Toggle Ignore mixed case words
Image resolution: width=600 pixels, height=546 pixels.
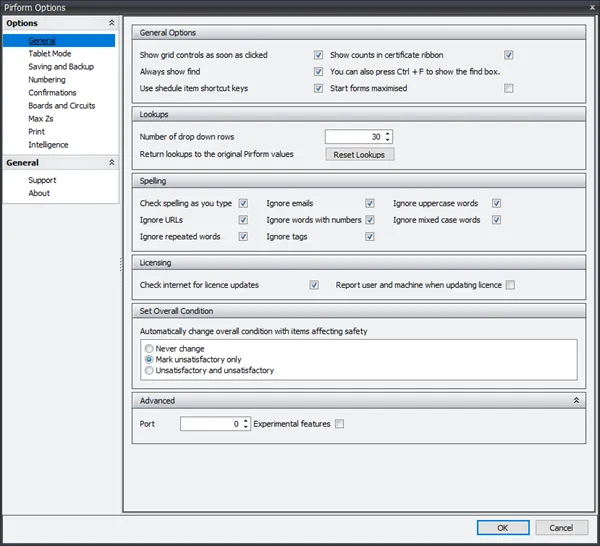(496, 220)
